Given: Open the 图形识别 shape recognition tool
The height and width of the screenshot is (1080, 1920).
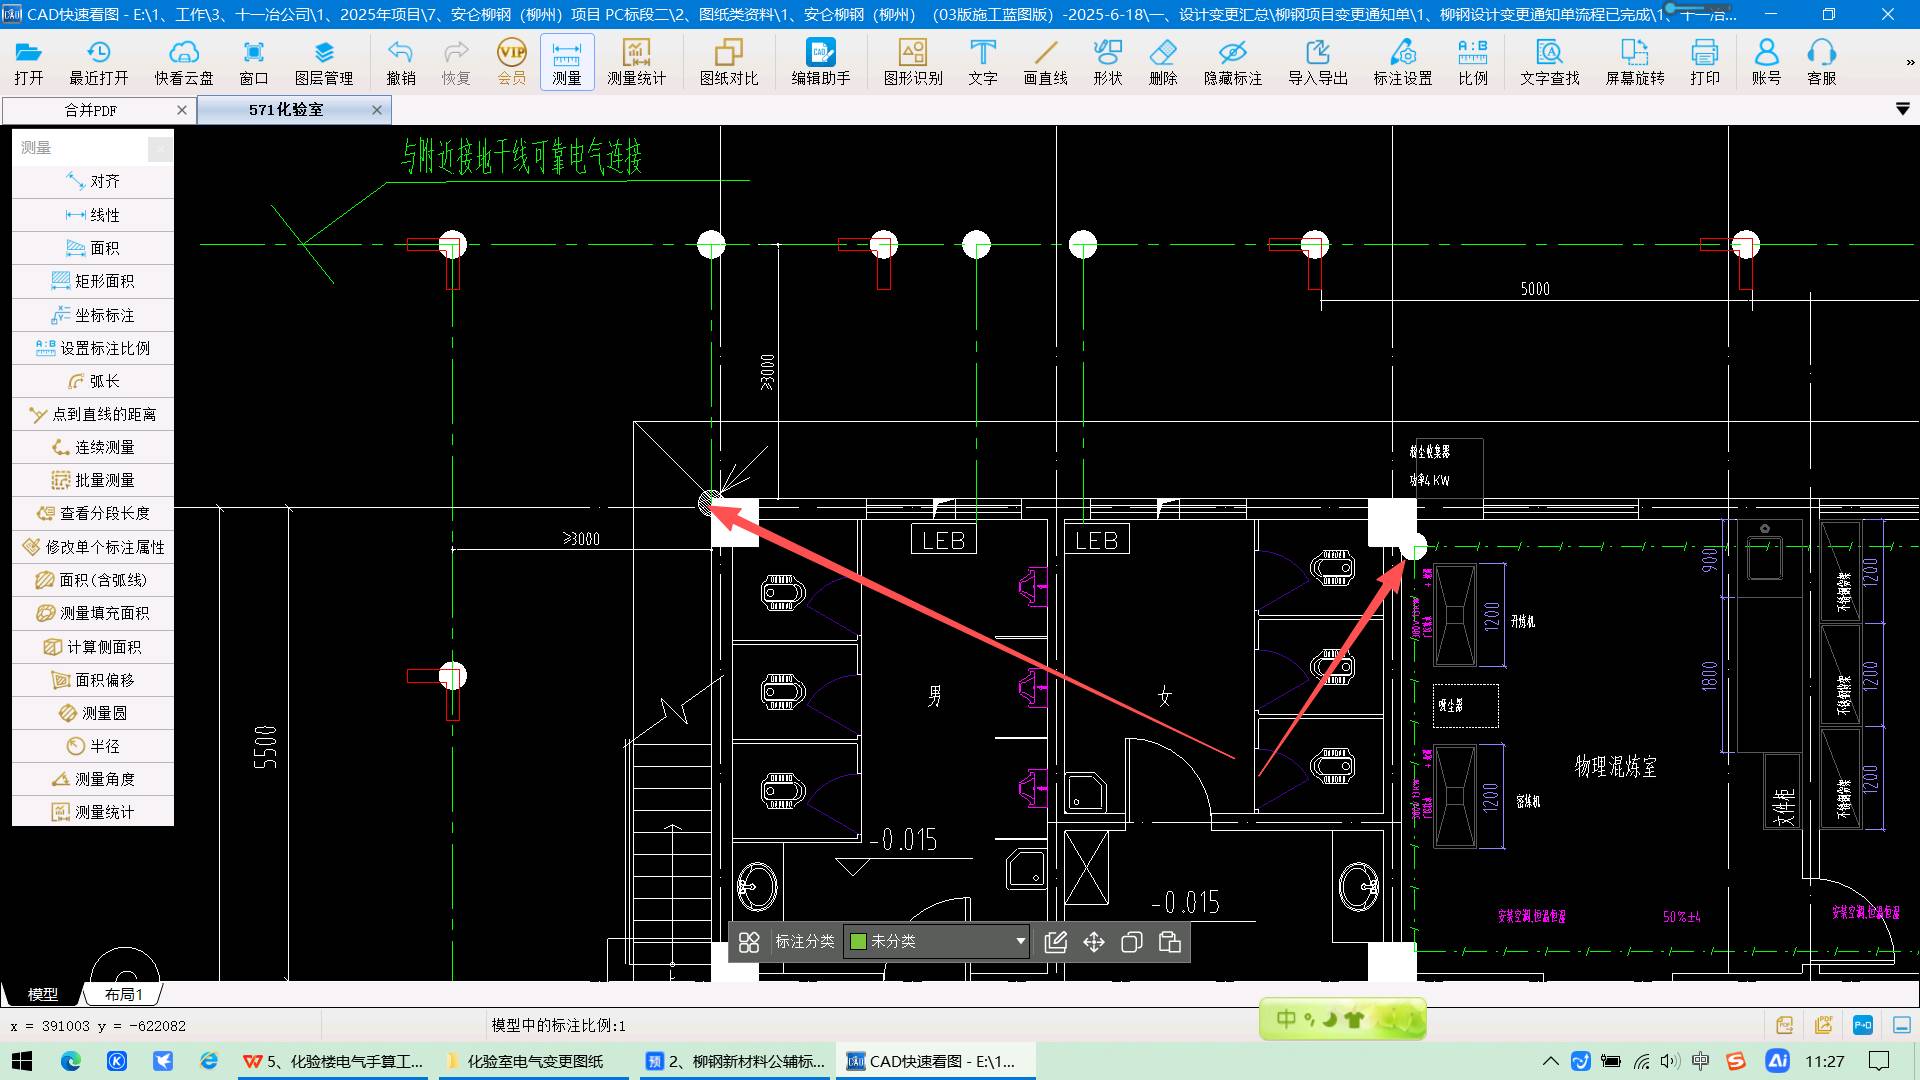Looking at the screenshot, I should click(x=912, y=53).
